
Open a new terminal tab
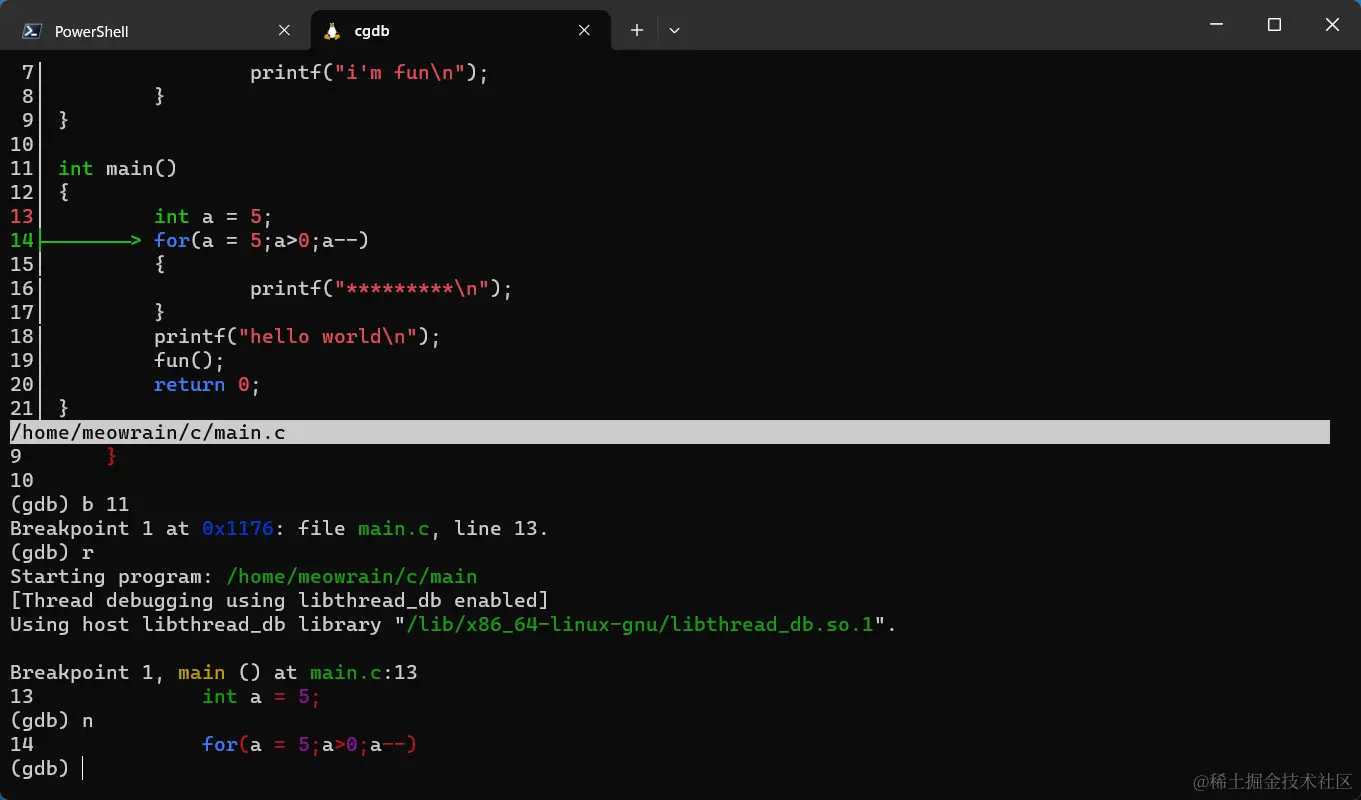pyautogui.click(x=636, y=30)
